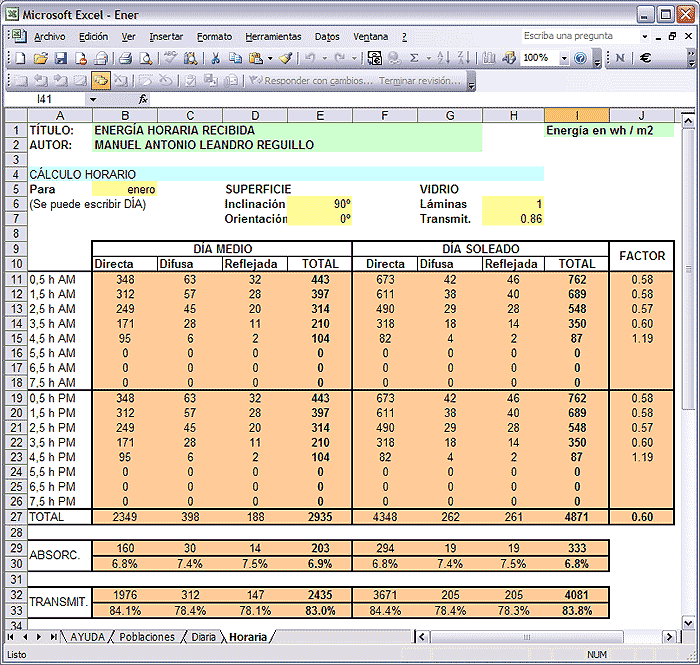Switch to the AYUDA sheet tab
The height and width of the screenshot is (665, 700).
click(87, 637)
